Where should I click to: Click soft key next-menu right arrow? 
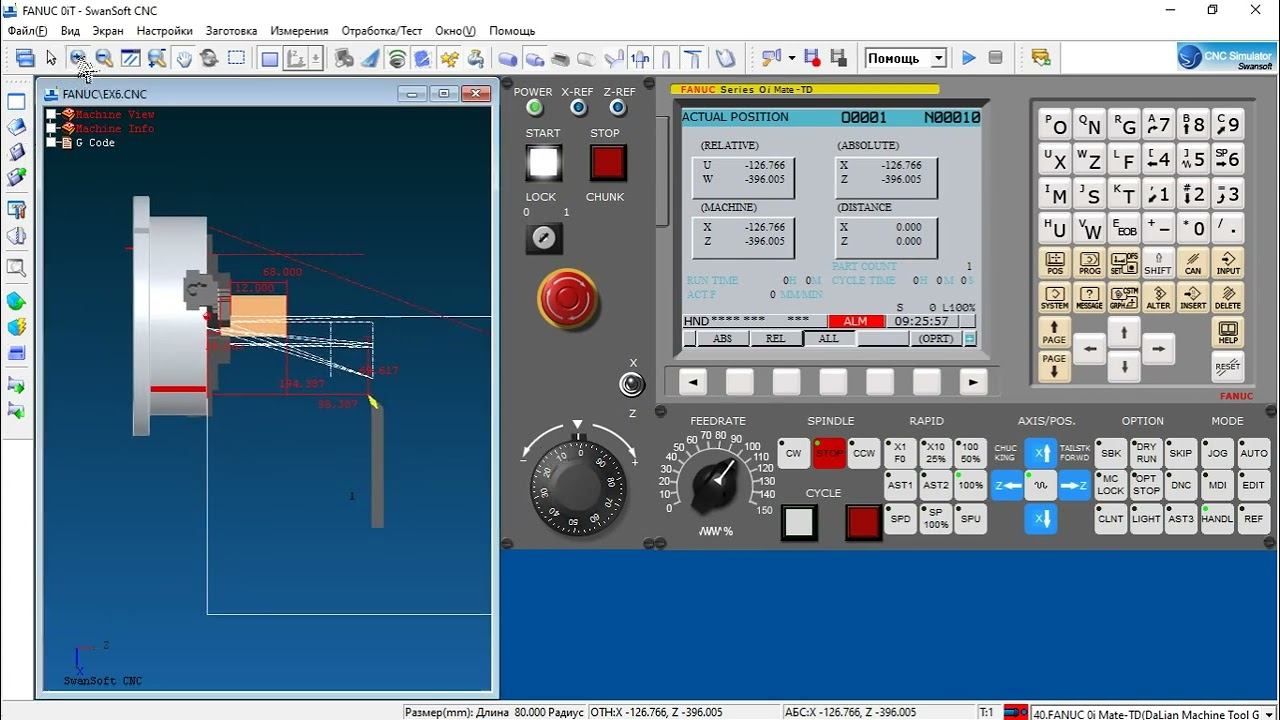click(973, 382)
